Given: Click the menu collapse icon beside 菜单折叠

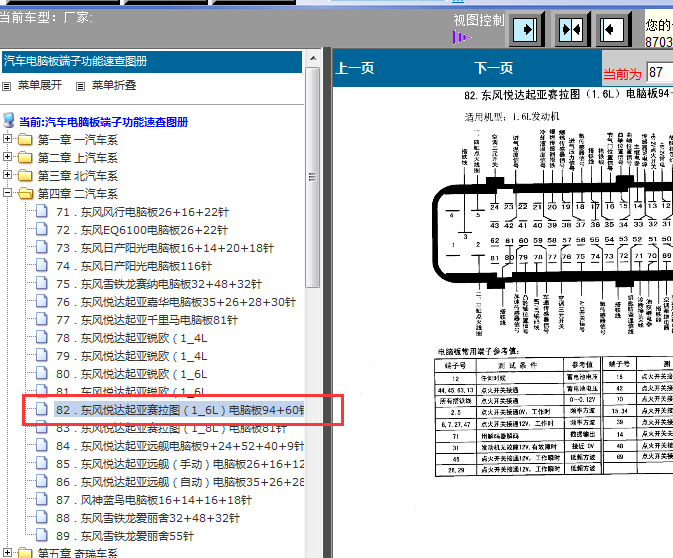Looking at the screenshot, I should [x=80, y=86].
